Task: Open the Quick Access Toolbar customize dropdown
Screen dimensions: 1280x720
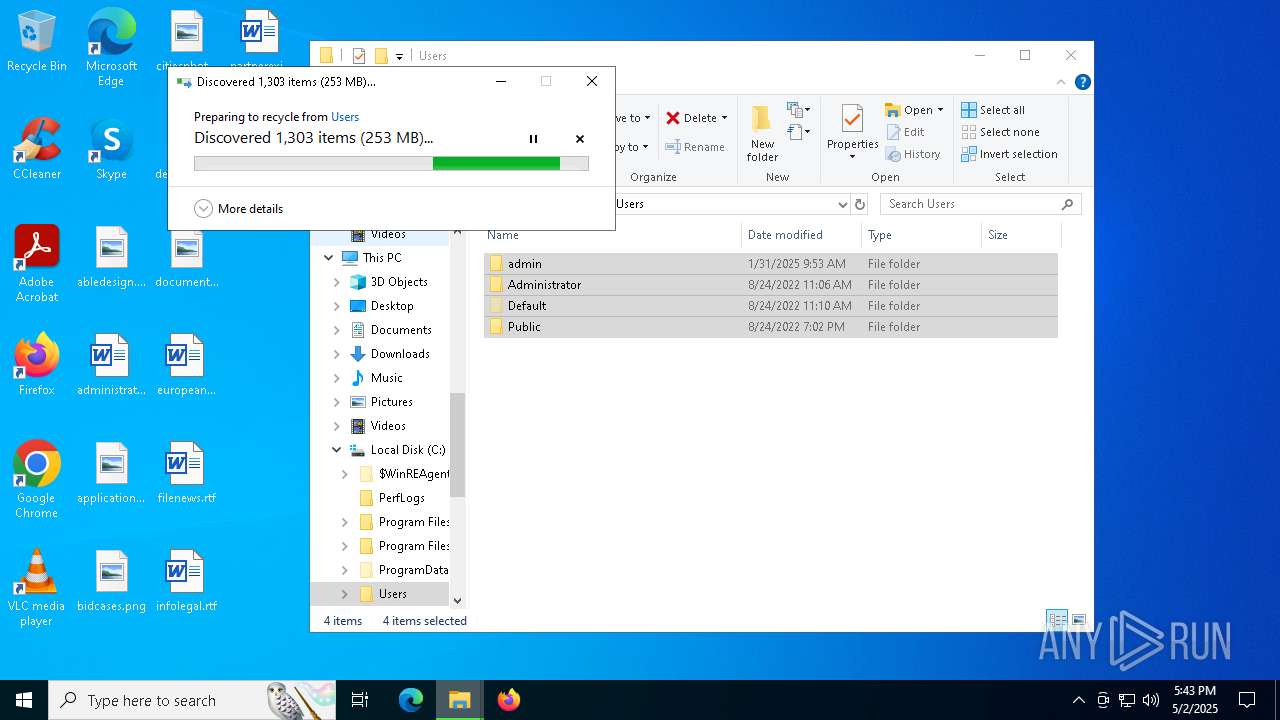Action: click(399, 56)
